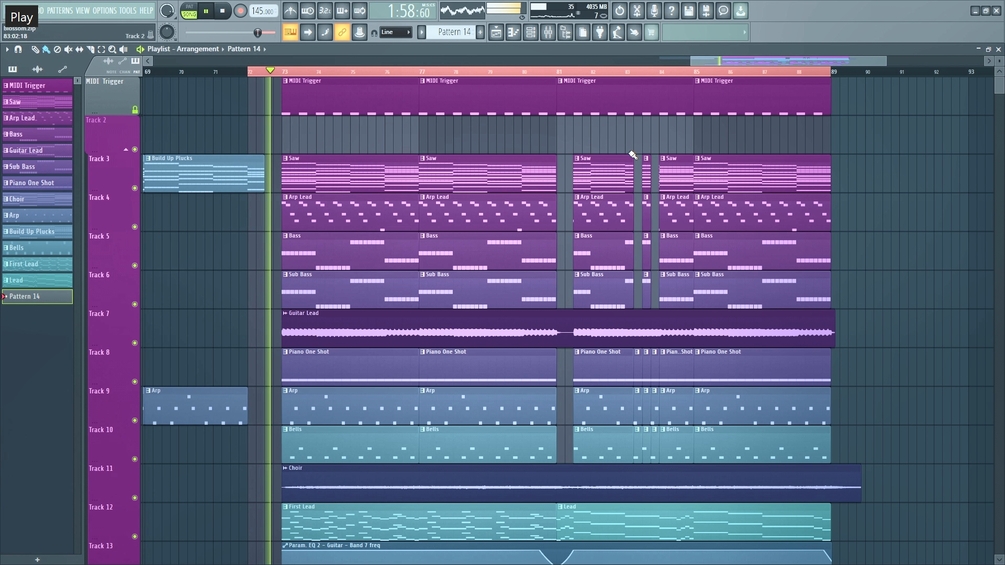Toggle loop recording button
1005x565 pixels.
point(360,11)
